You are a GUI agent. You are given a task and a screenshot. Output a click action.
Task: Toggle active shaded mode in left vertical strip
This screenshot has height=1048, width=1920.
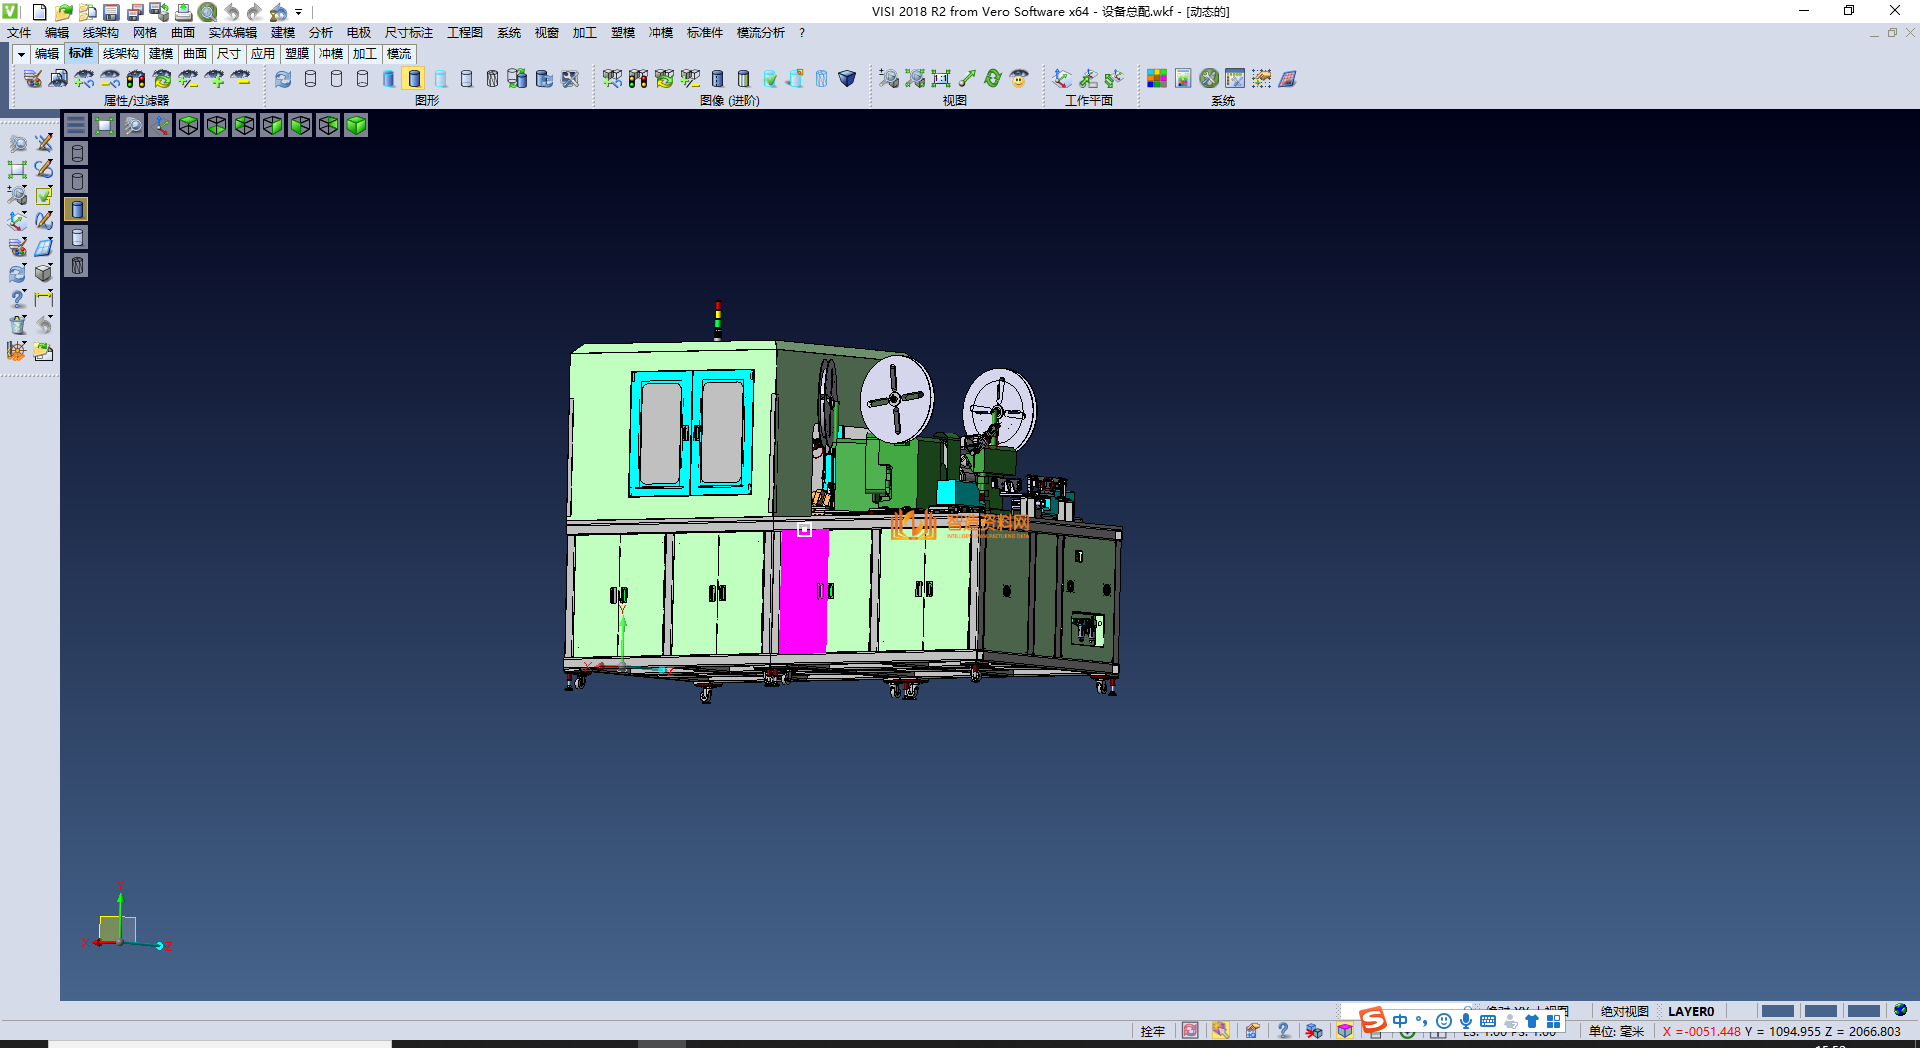[77, 209]
